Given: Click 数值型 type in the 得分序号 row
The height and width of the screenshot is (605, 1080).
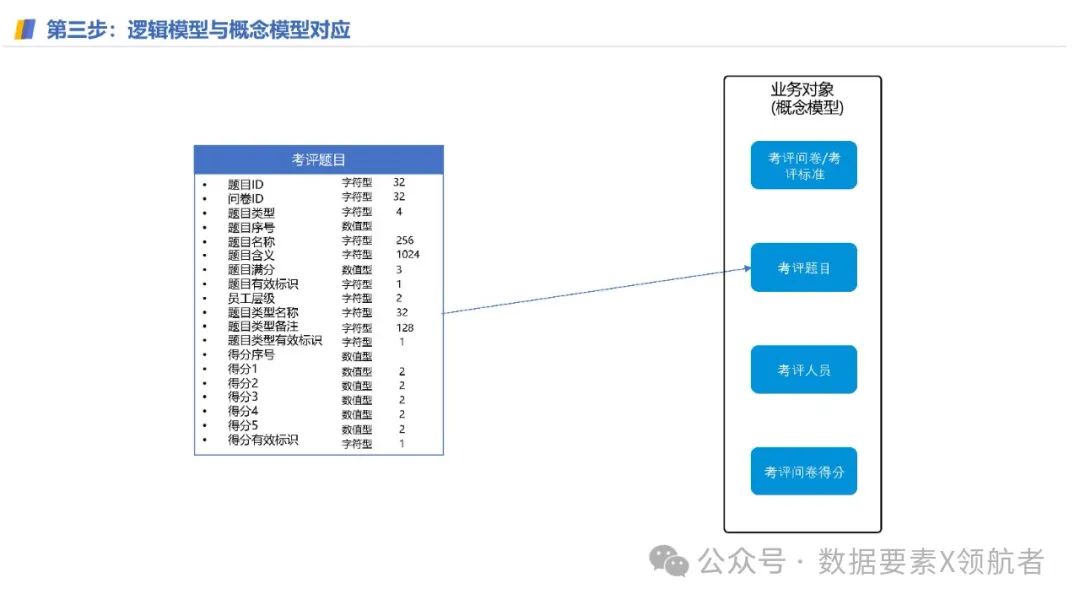Looking at the screenshot, I should [x=357, y=356].
